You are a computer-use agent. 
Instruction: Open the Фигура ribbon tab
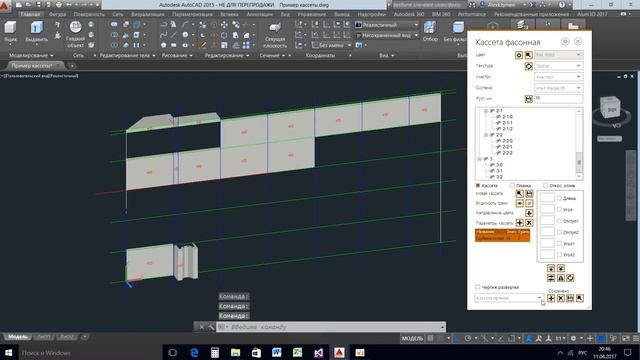[57, 14]
